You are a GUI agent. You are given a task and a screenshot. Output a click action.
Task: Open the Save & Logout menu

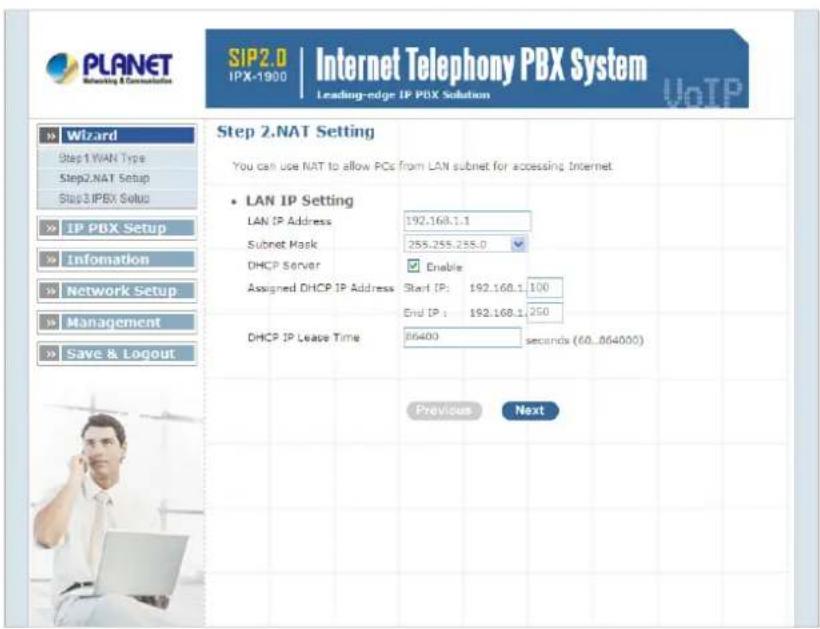coord(128,353)
